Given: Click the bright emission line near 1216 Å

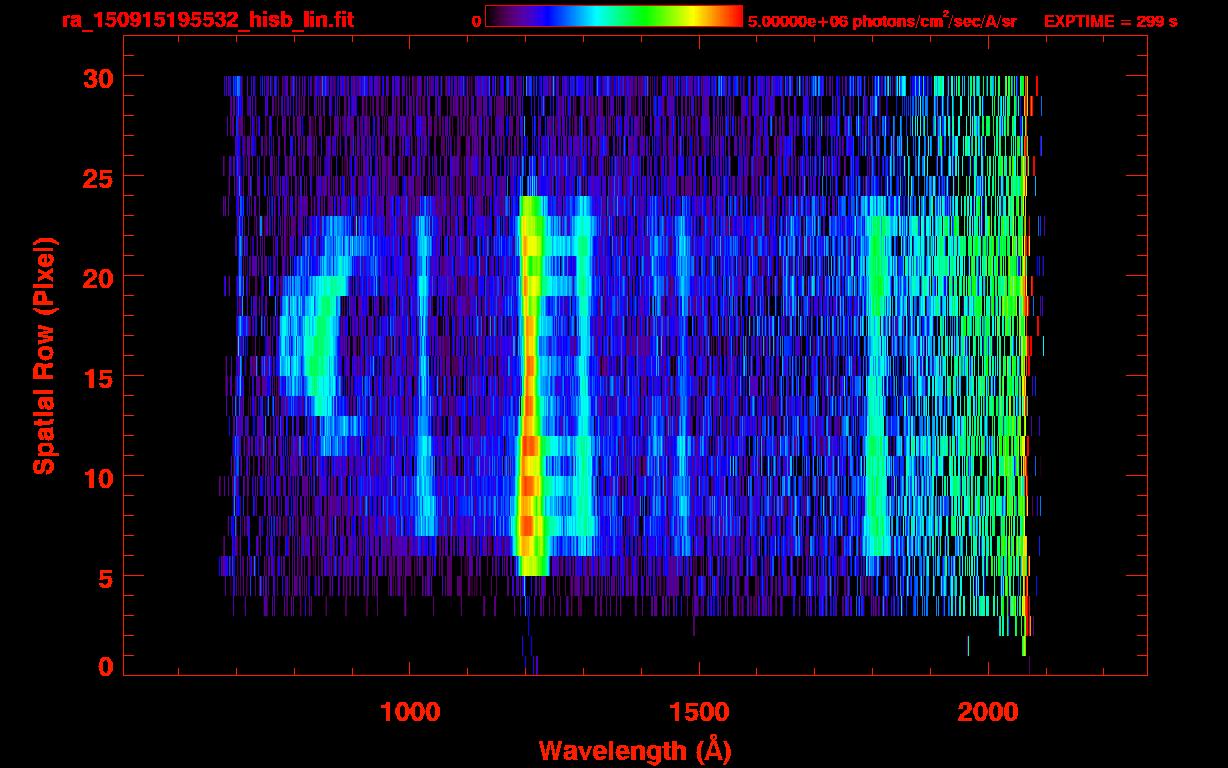Looking at the screenshot, I should pyautogui.click(x=529, y=385).
